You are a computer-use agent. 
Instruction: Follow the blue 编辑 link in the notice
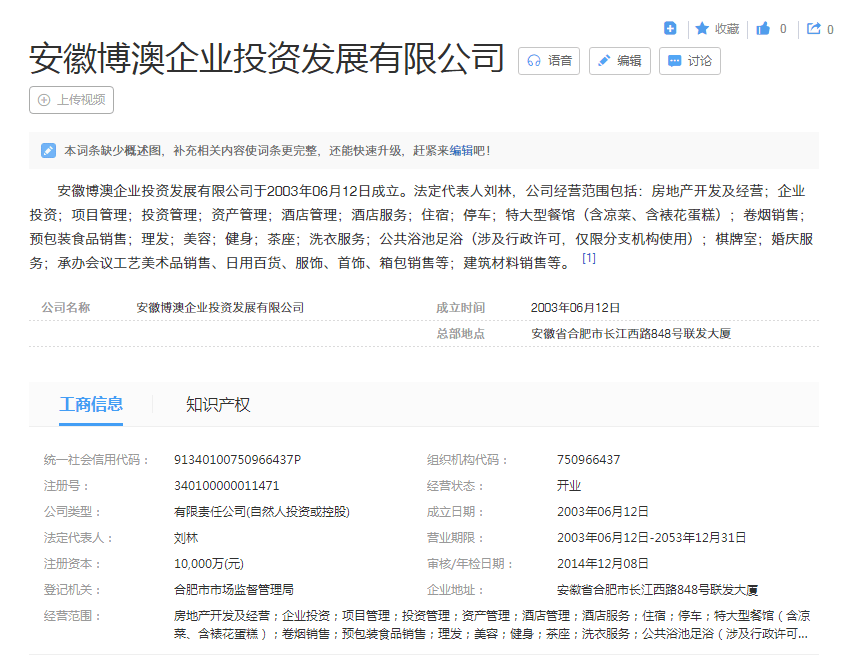click(x=461, y=151)
